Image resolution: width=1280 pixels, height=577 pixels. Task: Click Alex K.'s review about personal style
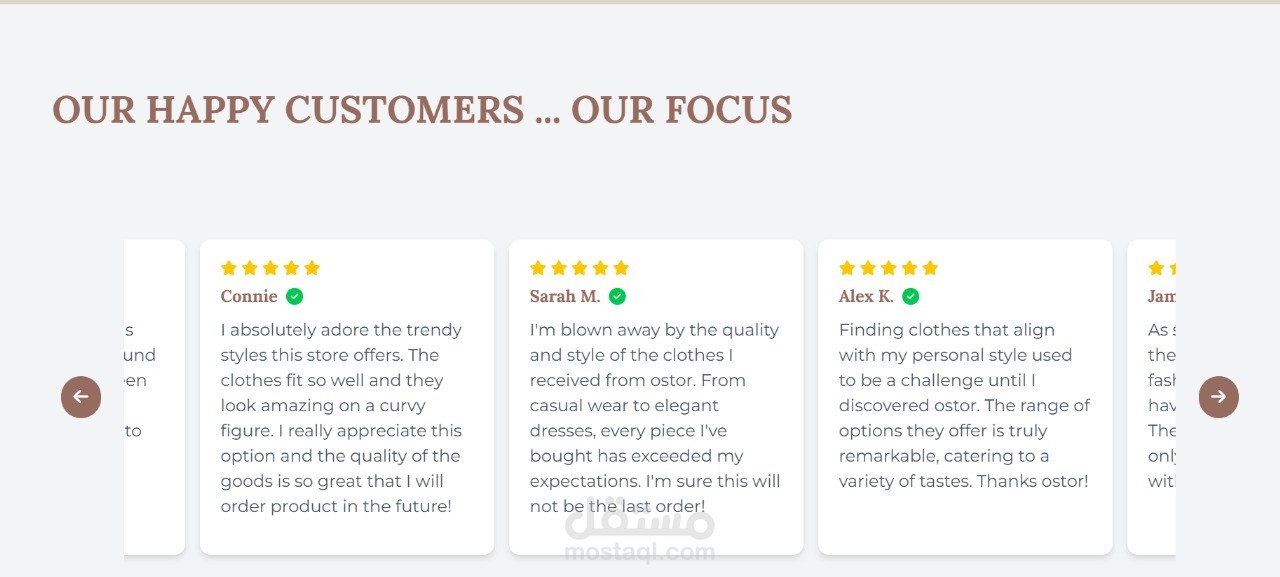[x=963, y=405]
